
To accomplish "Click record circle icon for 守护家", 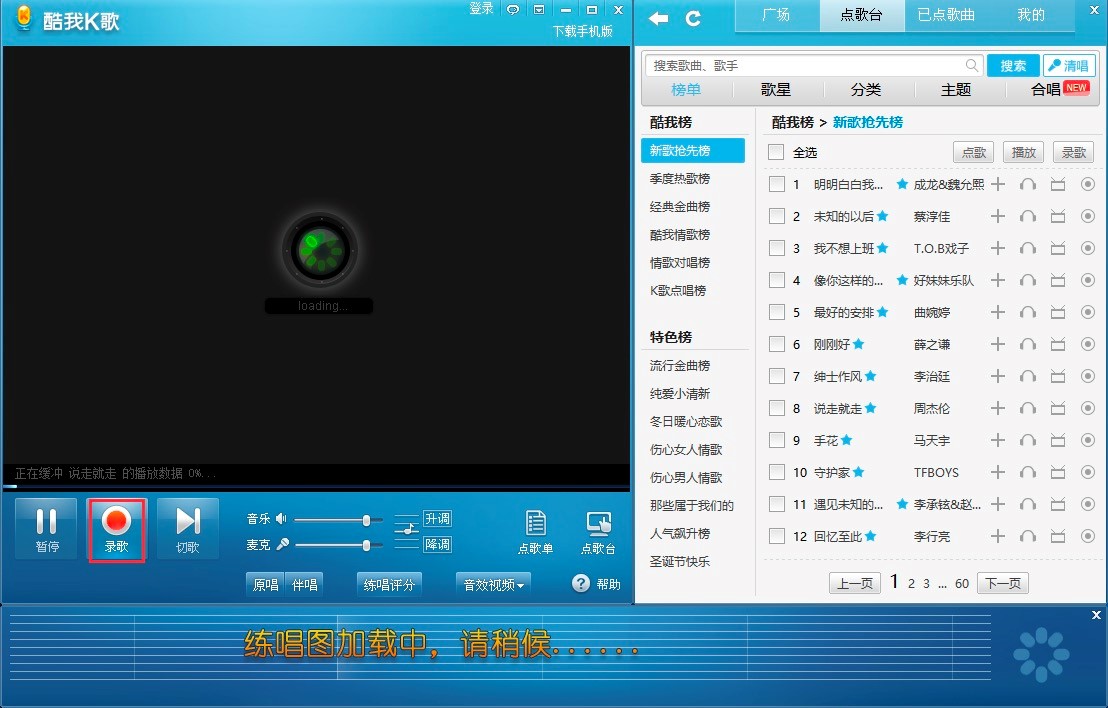I will click(1088, 472).
